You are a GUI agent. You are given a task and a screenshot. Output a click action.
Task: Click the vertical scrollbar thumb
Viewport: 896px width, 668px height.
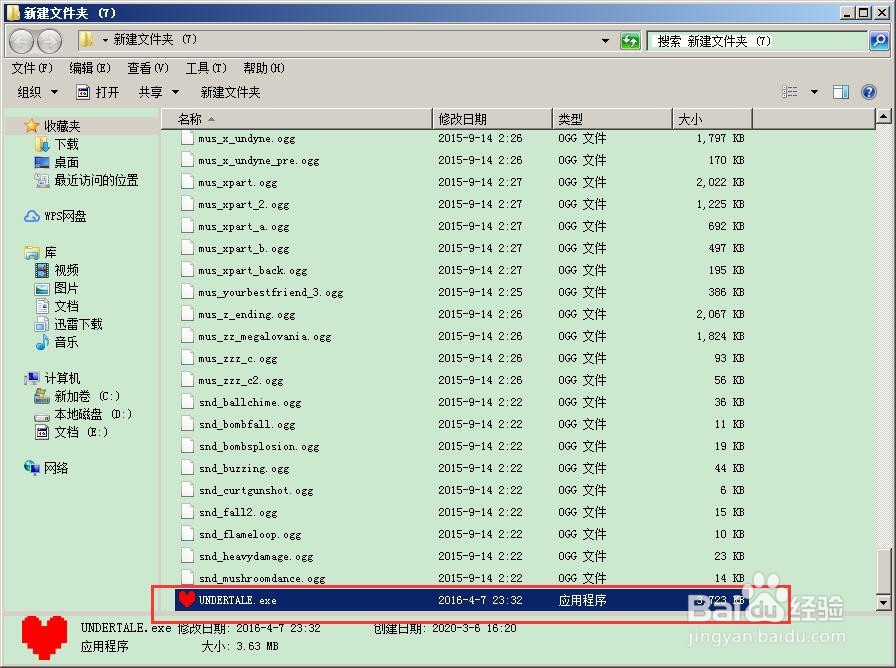click(x=883, y=571)
